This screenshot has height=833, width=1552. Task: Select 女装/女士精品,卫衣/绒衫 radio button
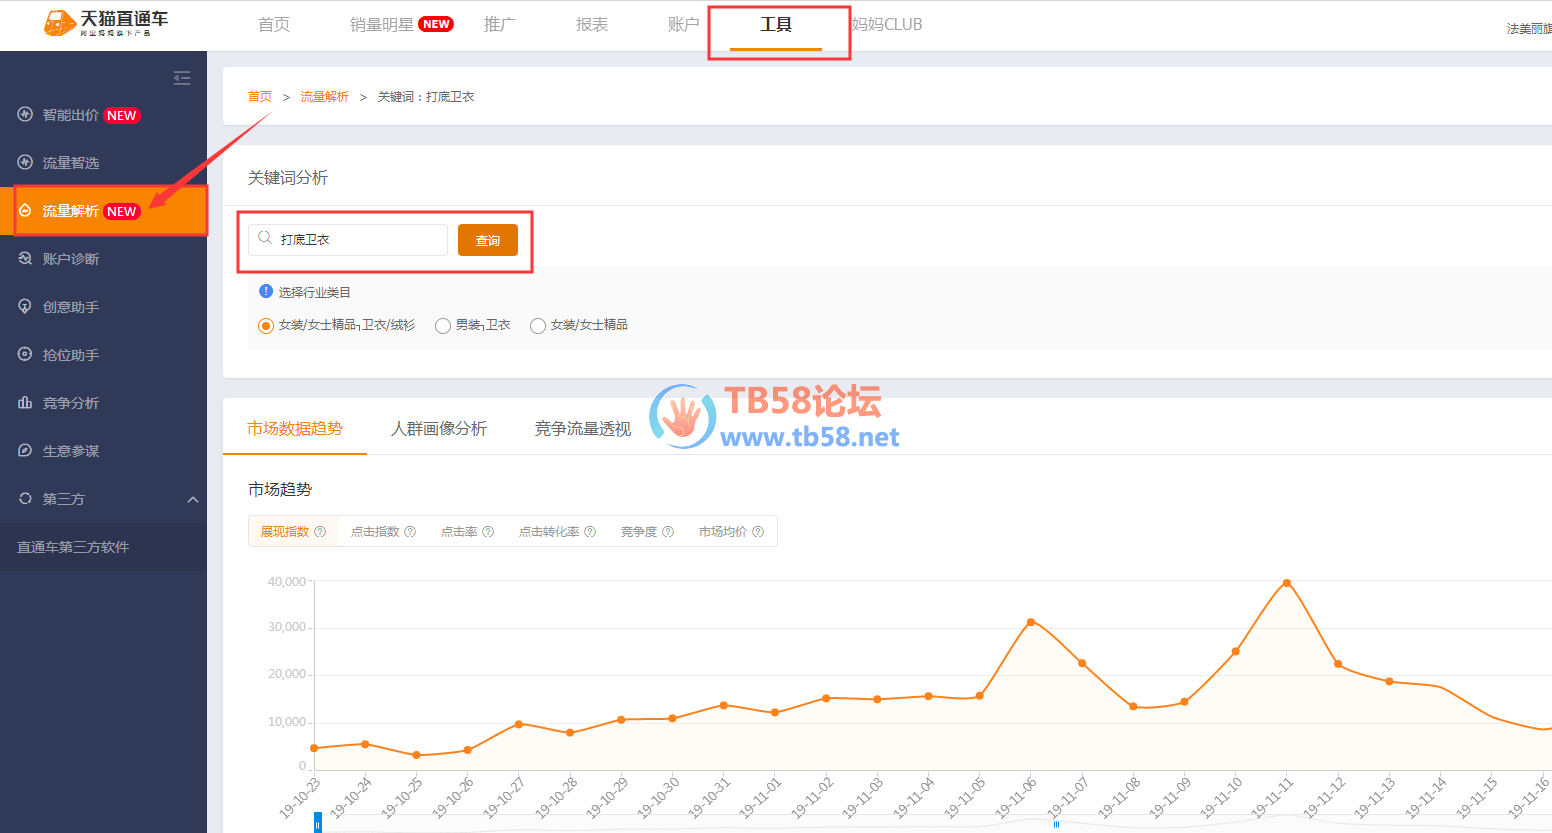[x=266, y=326]
